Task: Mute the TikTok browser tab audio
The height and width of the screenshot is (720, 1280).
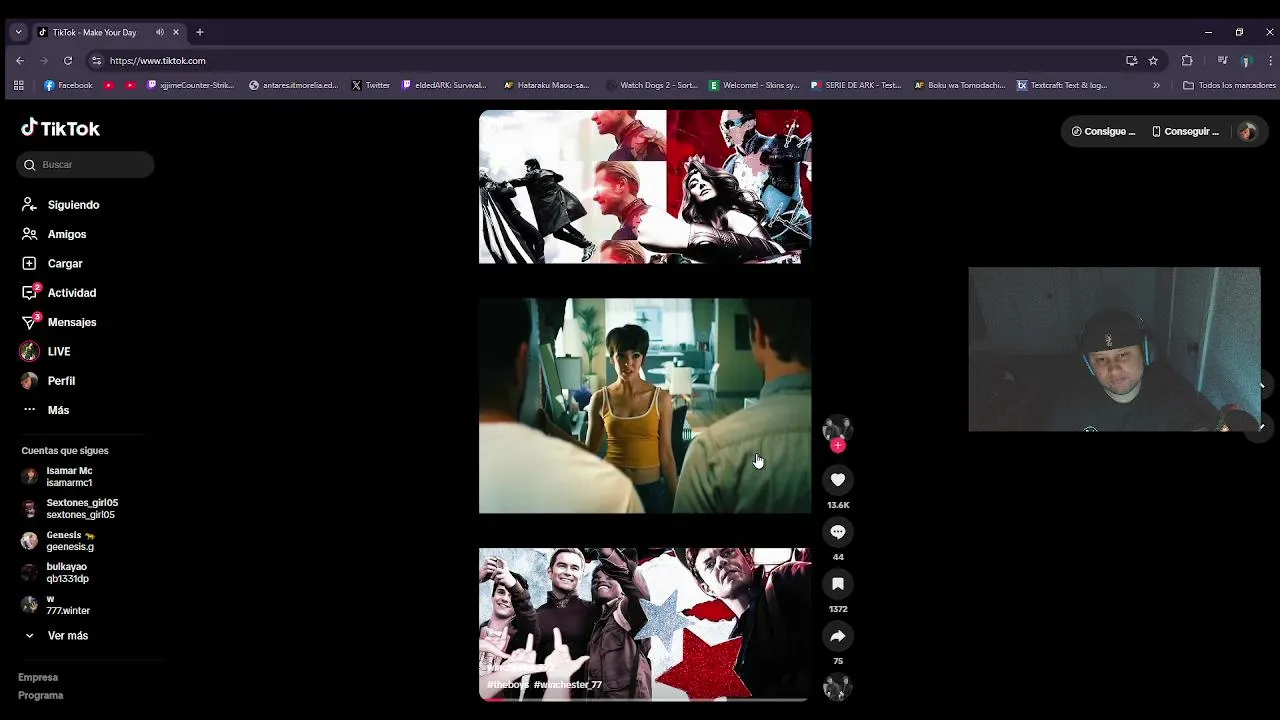Action: click(x=159, y=32)
